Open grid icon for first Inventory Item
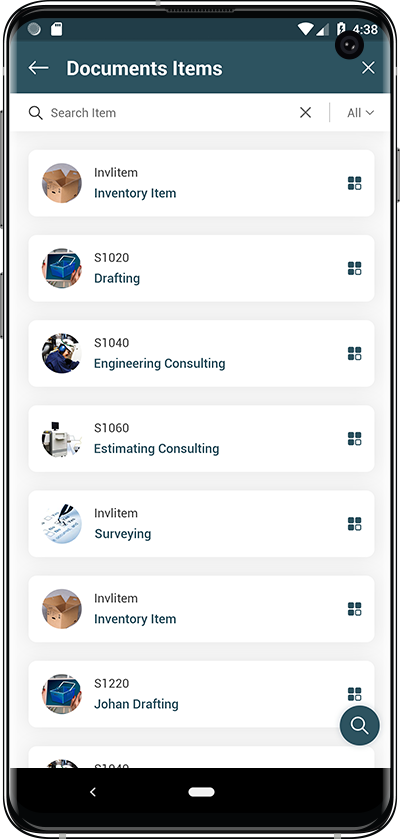The height and width of the screenshot is (839, 400). pyautogui.click(x=355, y=184)
